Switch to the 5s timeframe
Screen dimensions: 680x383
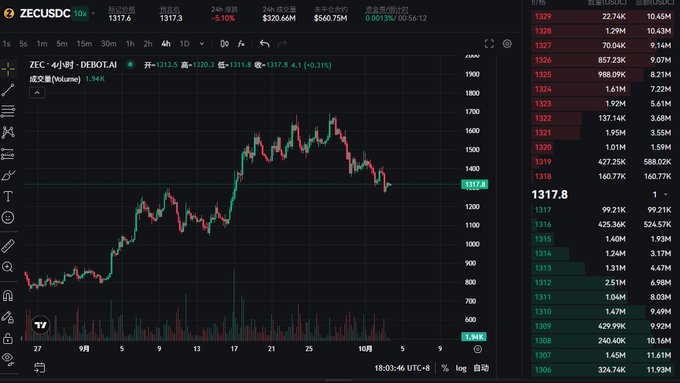[23, 44]
